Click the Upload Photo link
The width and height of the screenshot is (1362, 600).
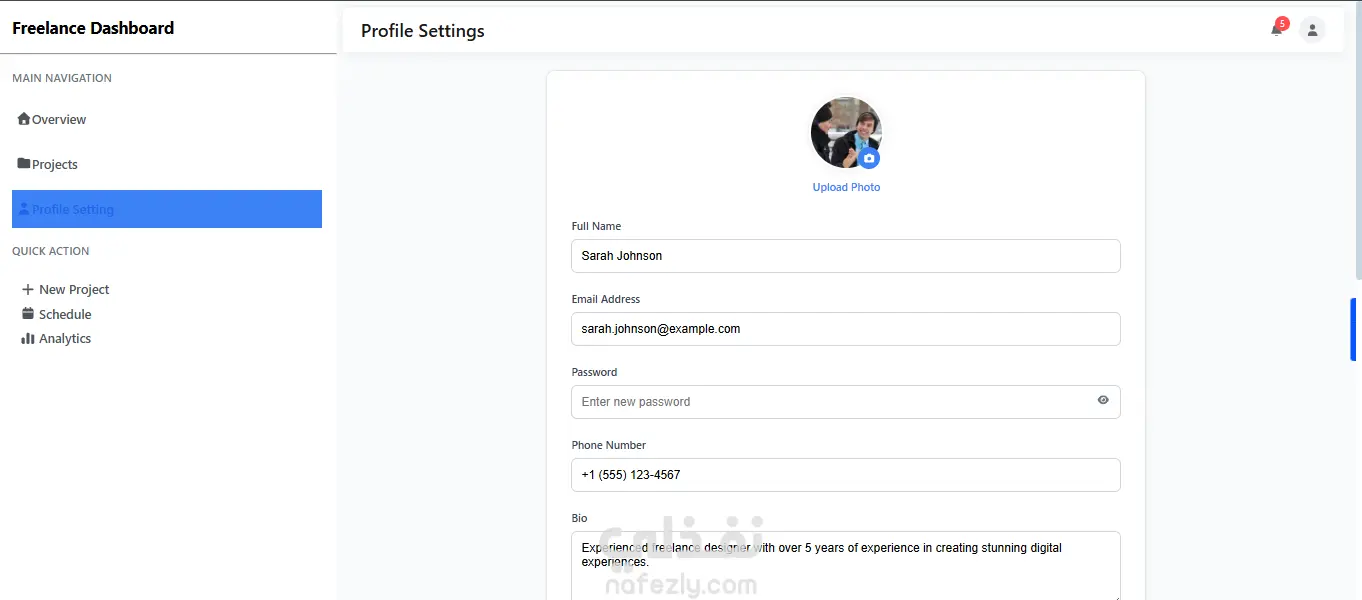846,187
